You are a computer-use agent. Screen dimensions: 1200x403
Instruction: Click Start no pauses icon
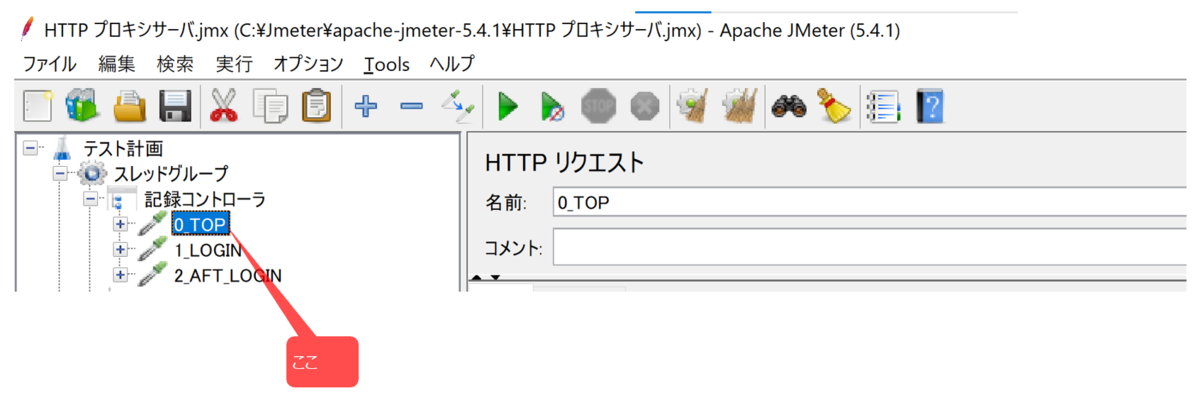point(553,105)
